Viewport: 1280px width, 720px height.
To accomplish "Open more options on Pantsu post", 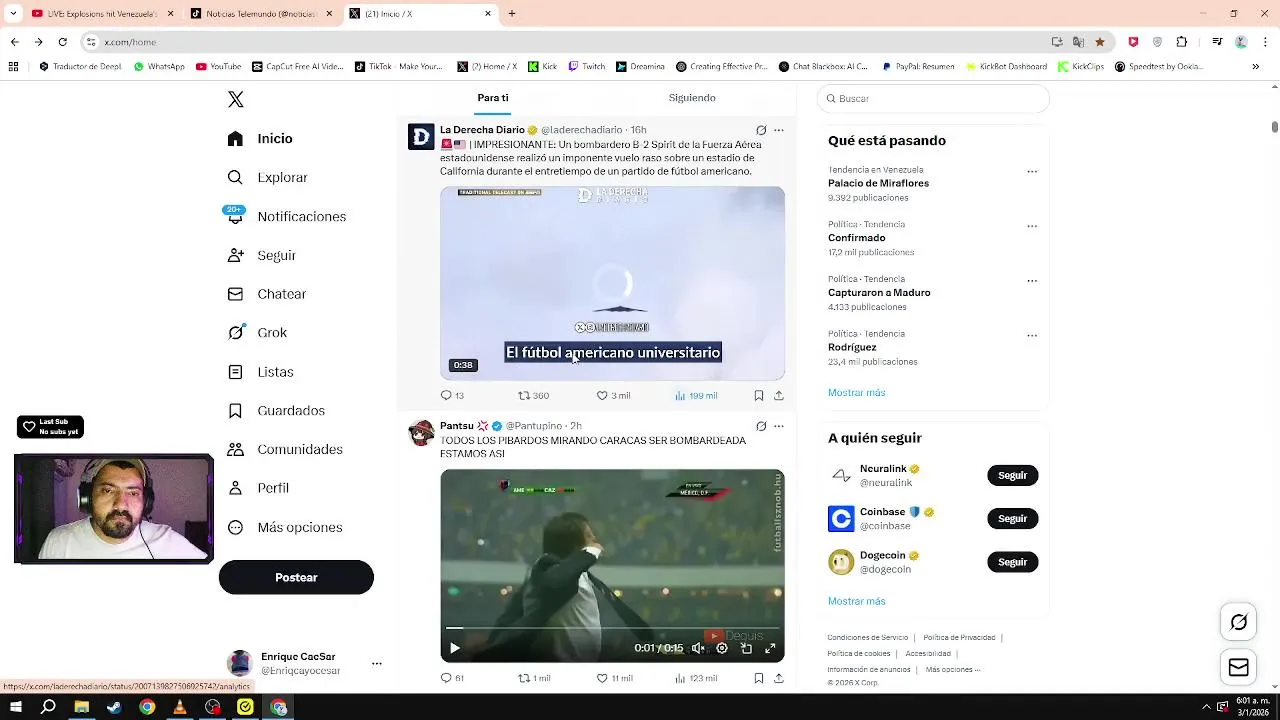I will pos(779,426).
